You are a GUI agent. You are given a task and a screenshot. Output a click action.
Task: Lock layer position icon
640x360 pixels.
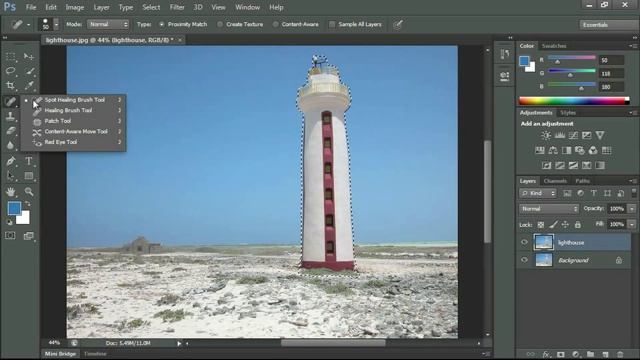click(565, 224)
